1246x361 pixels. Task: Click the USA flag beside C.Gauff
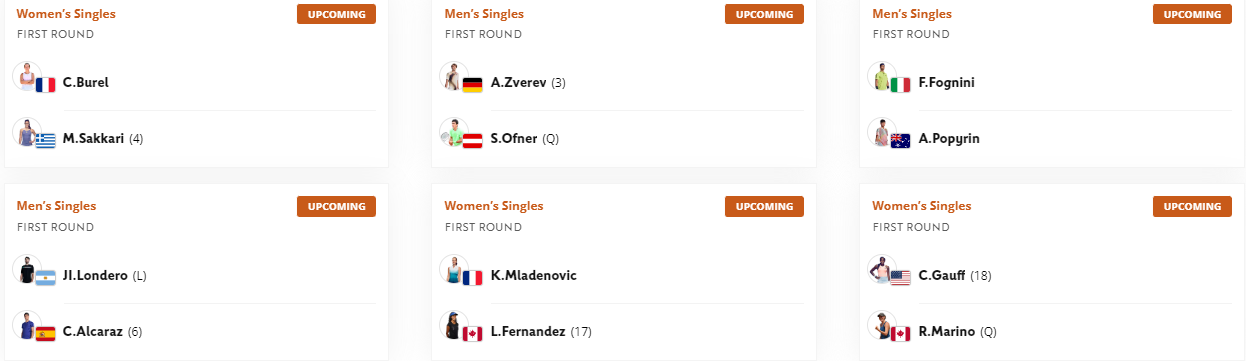coord(901,279)
